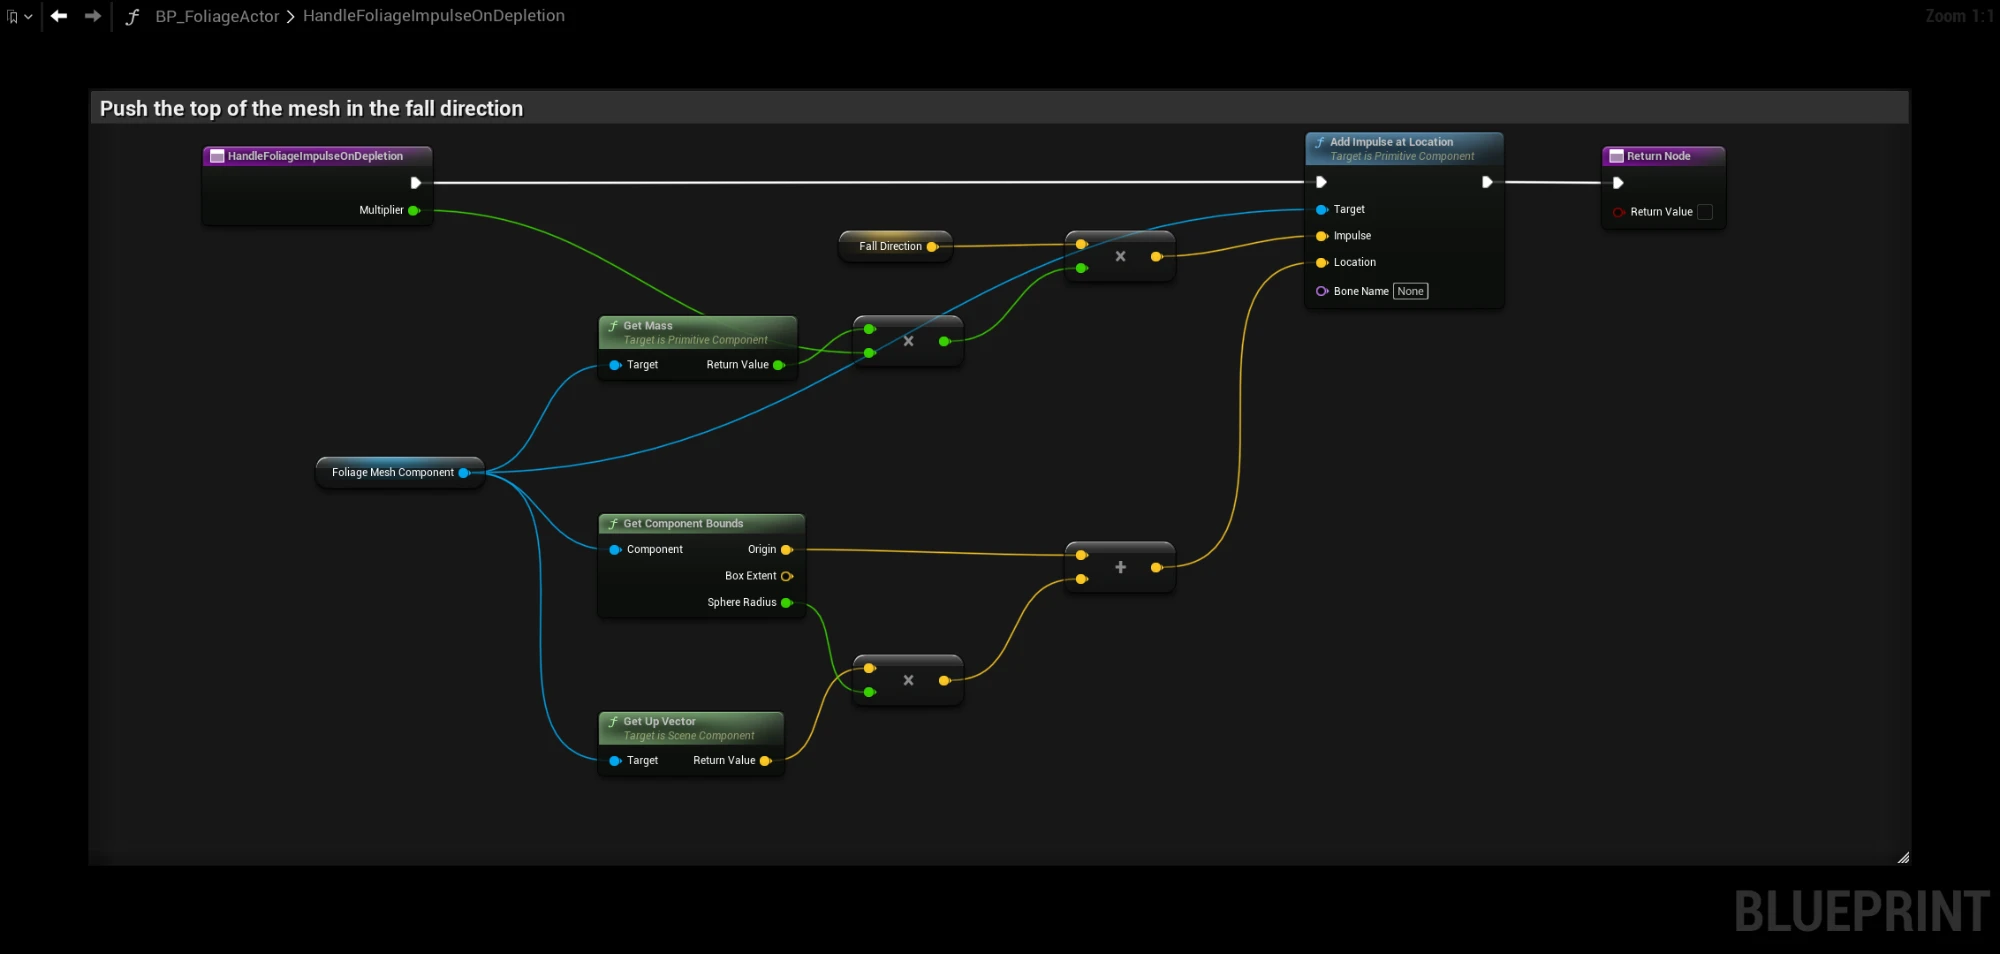The image size is (2000, 954).
Task: Click the Return Node execution input pin
Action: (1617, 183)
